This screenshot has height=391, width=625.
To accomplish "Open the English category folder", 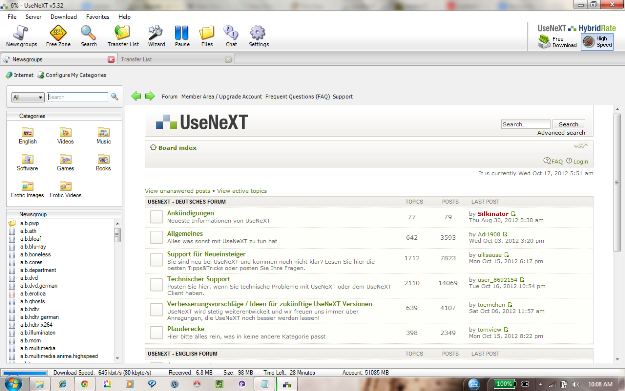I will pyautogui.click(x=28, y=136).
